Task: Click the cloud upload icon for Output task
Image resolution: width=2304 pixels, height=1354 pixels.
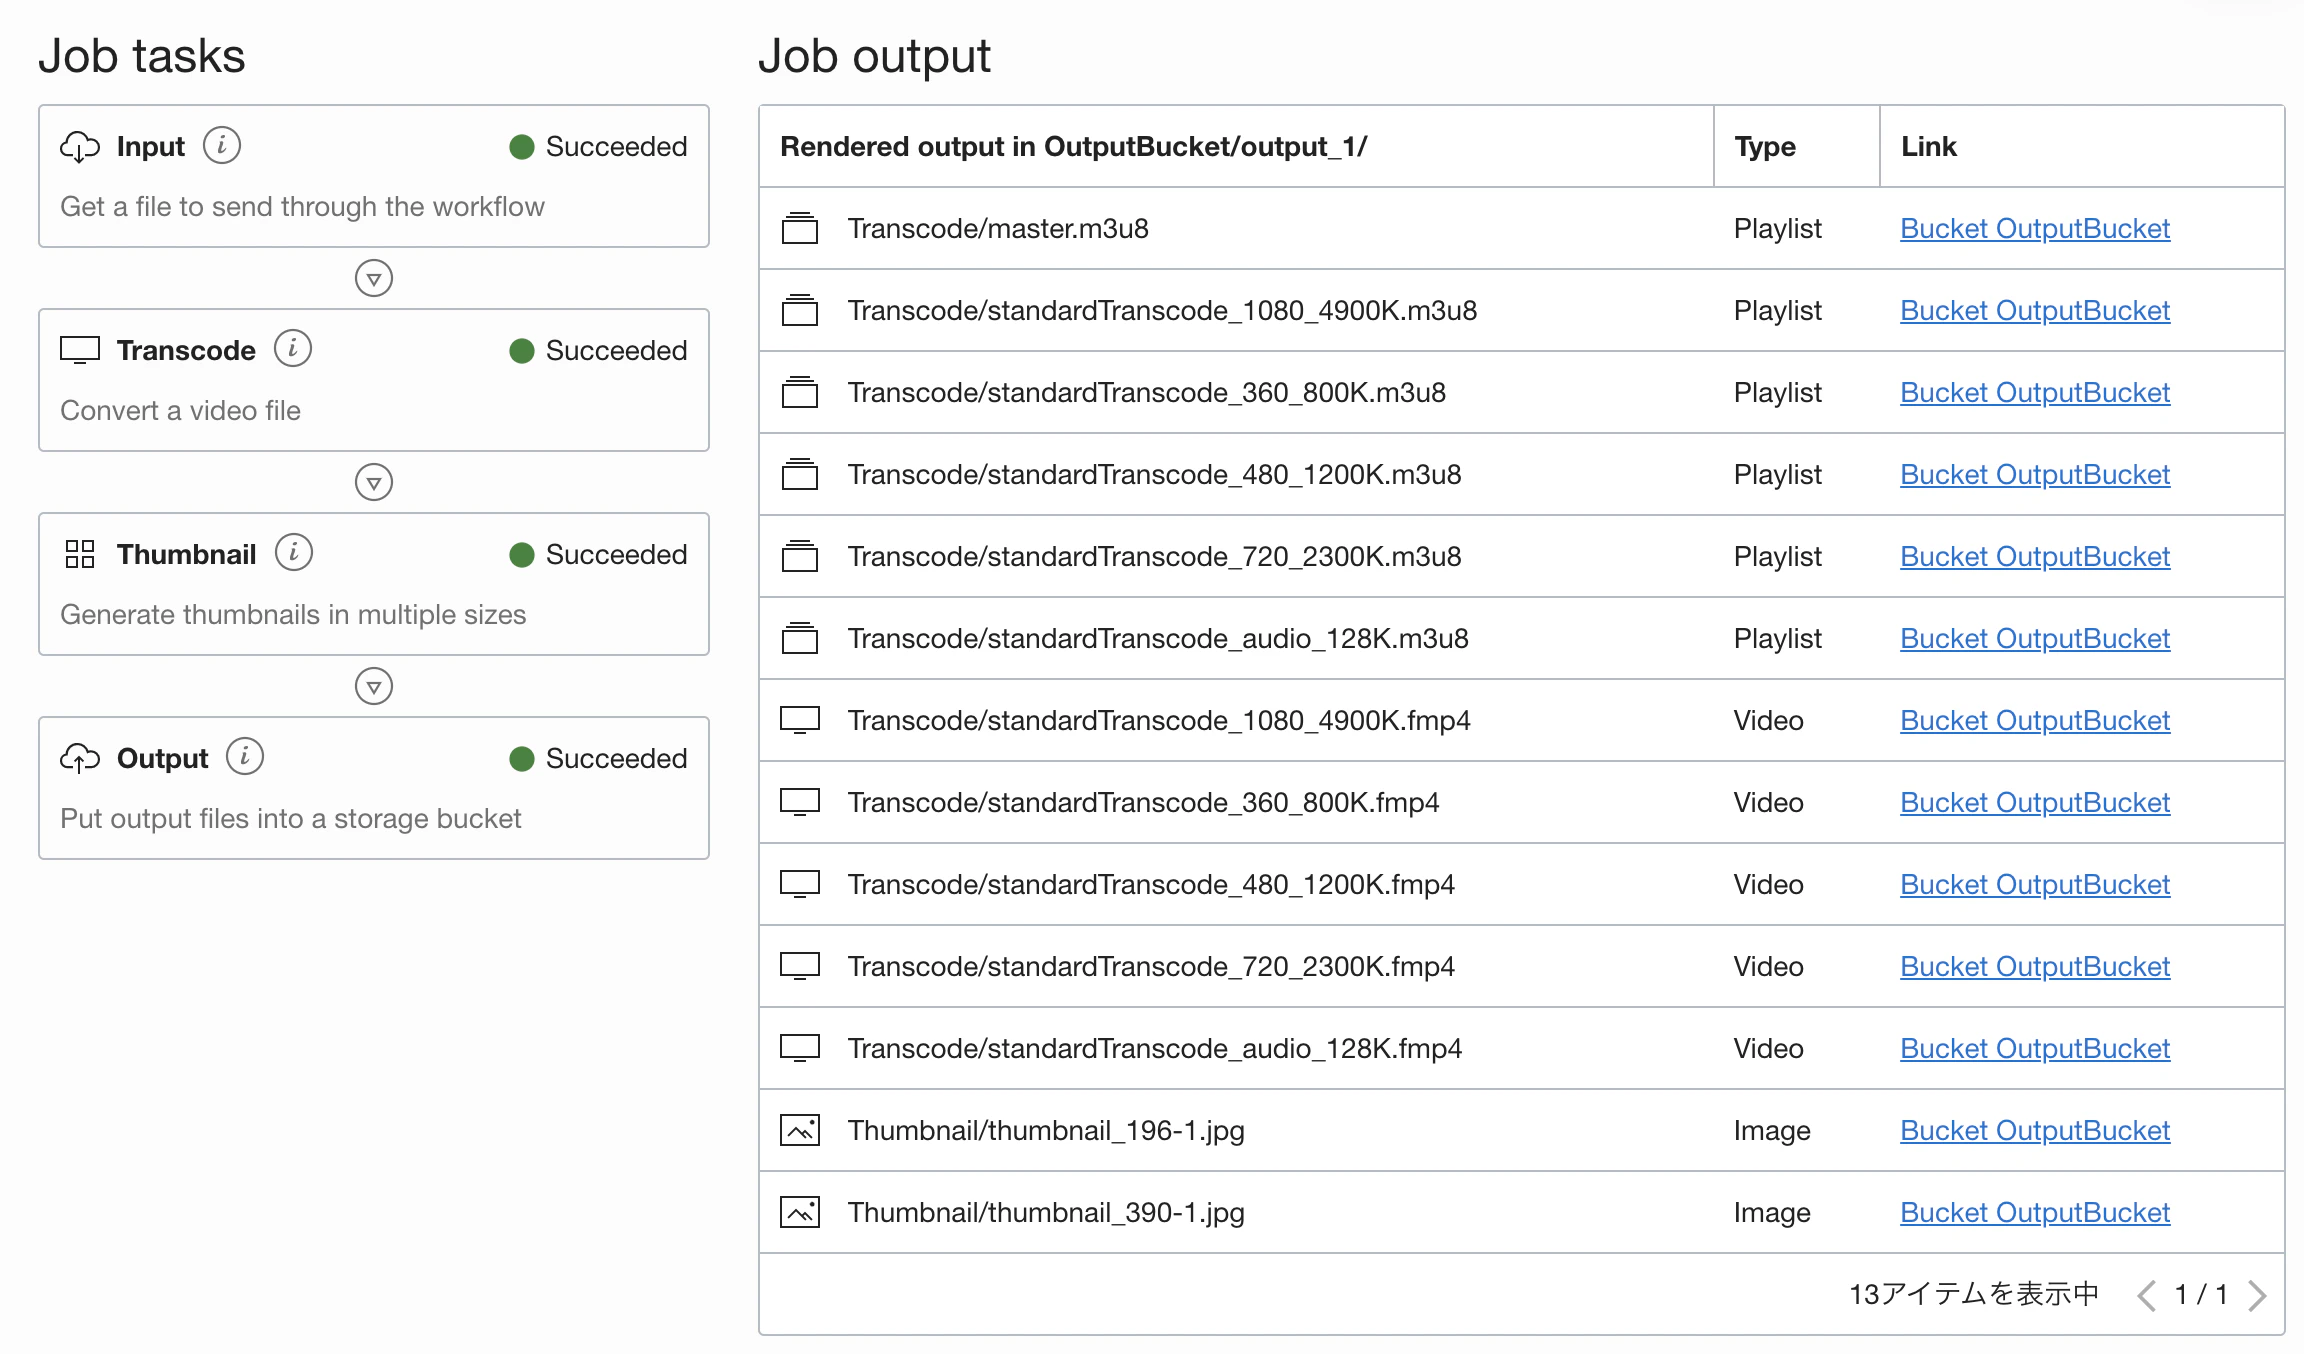Action: (x=80, y=759)
